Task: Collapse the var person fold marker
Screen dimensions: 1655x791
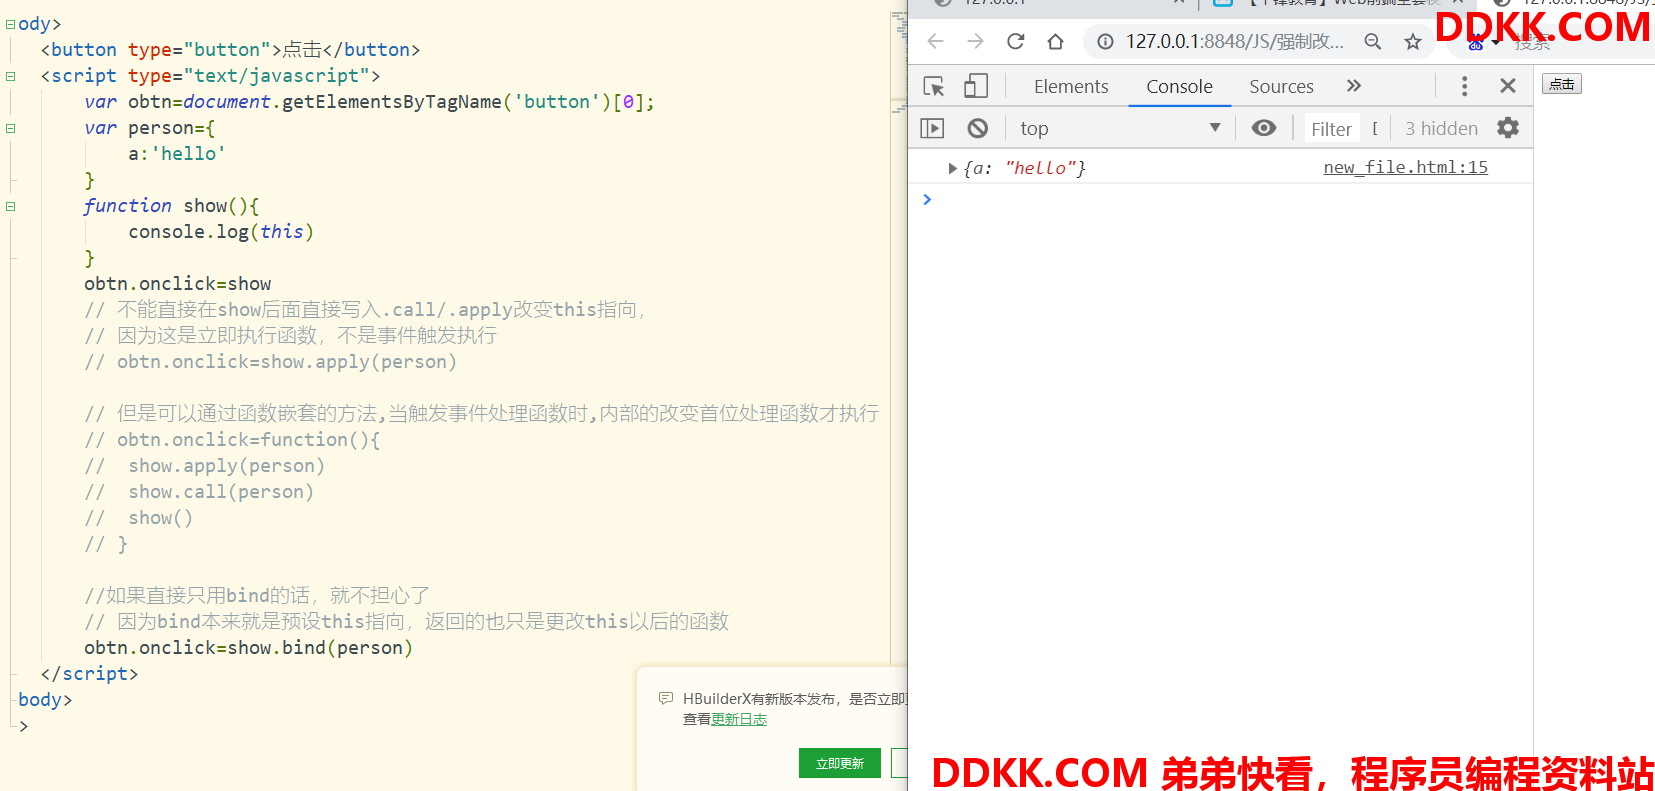Action: (10, 128)
